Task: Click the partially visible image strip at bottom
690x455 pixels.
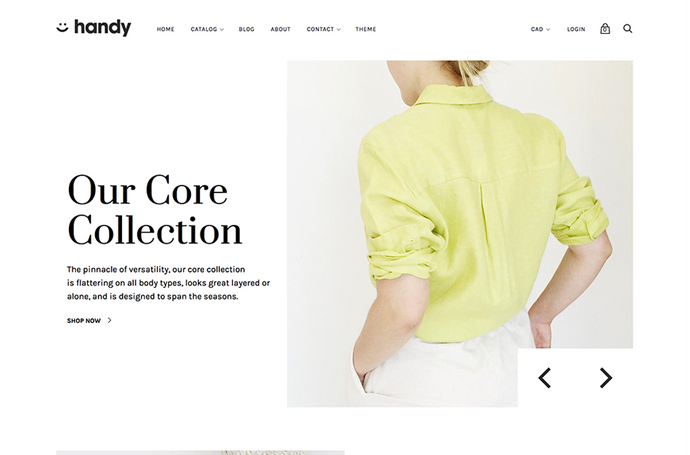Action: 200,452
